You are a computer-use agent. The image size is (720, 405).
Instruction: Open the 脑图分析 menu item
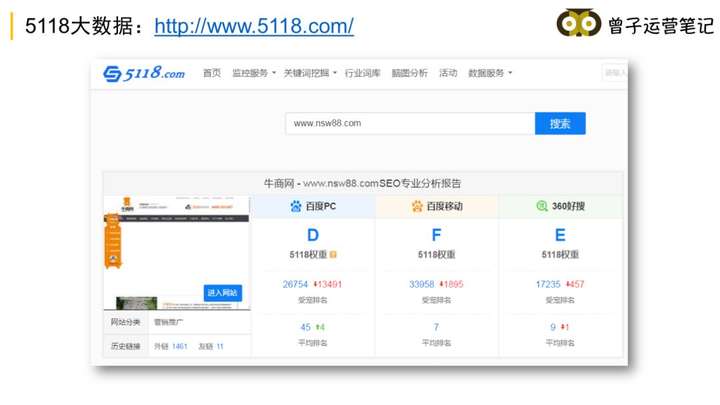[409, 73]
